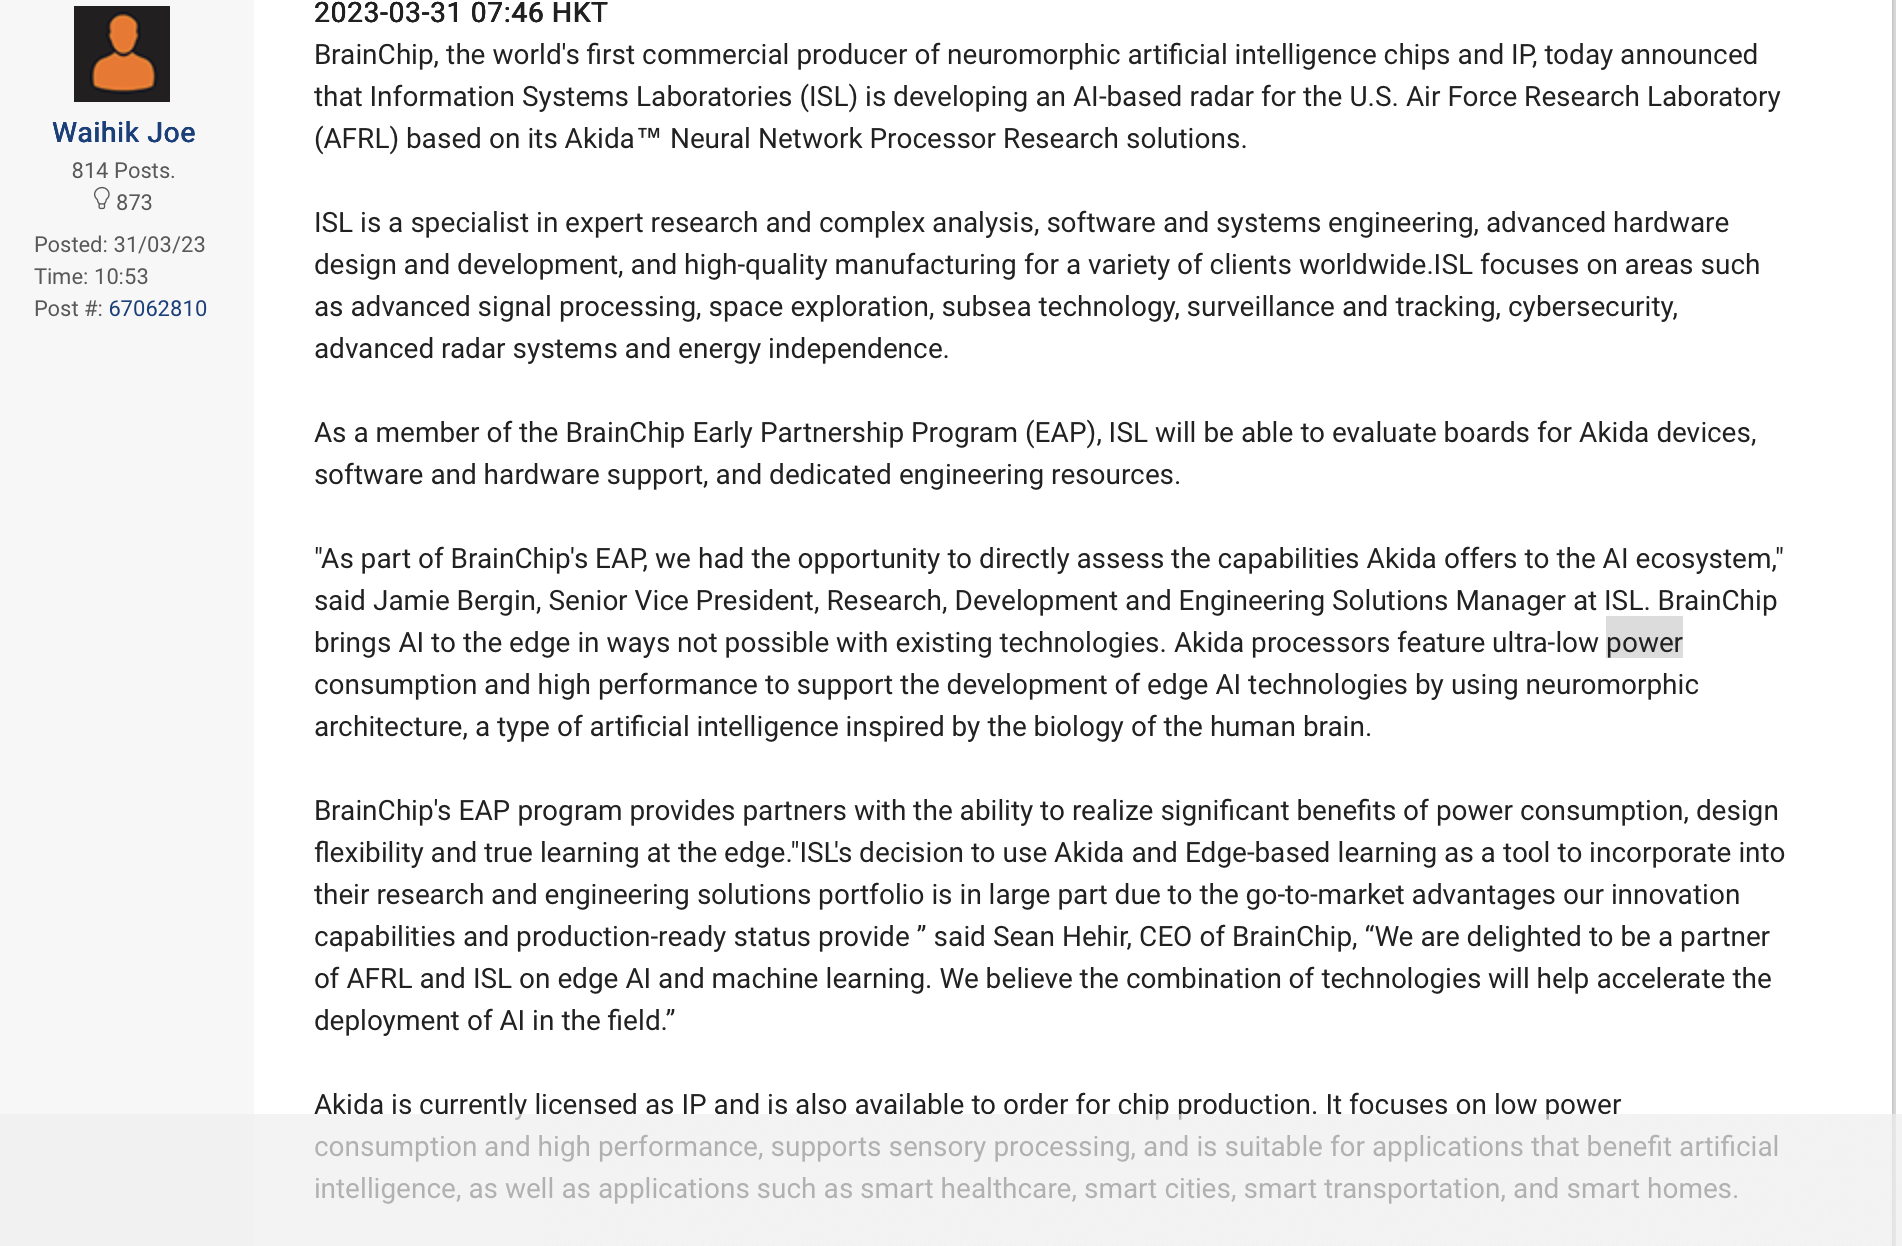The image size is (1902, 1246).
Task: Click the "Post #:" label
Action: [x=68, y=308]
